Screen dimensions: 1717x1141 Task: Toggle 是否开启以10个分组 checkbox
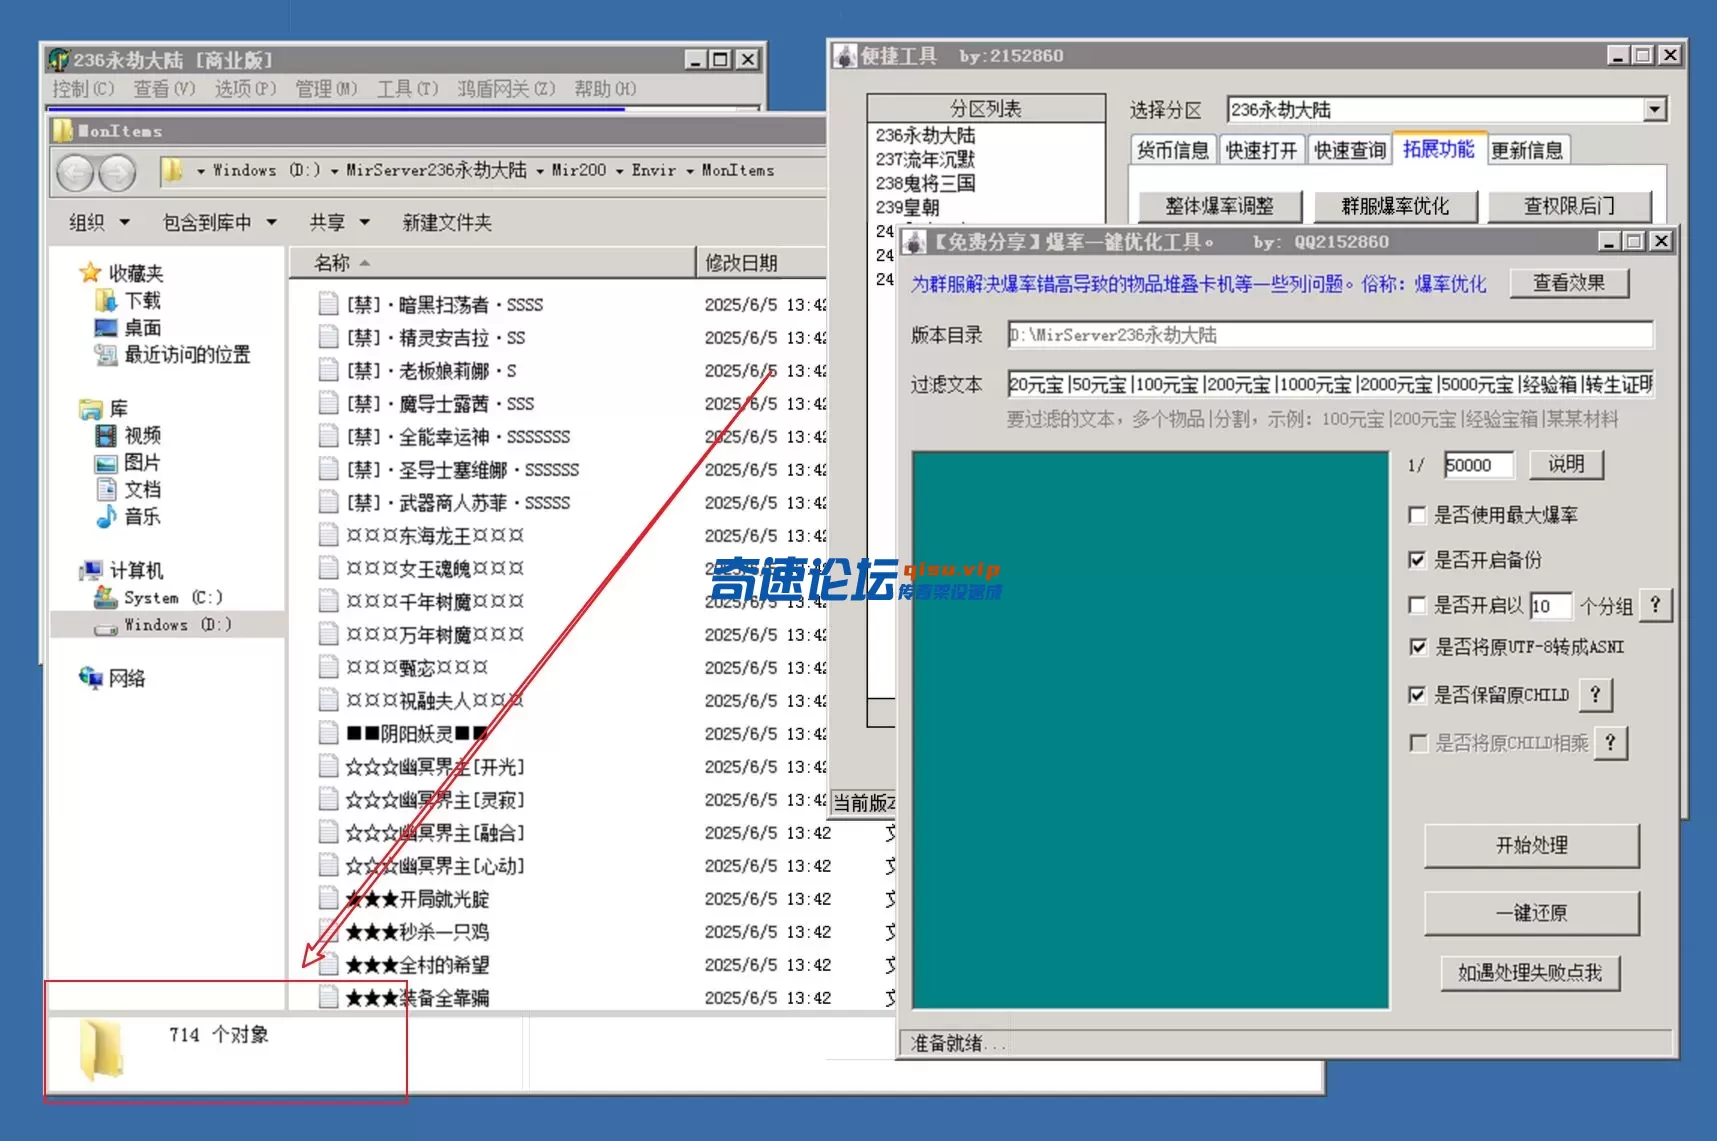1417,605
